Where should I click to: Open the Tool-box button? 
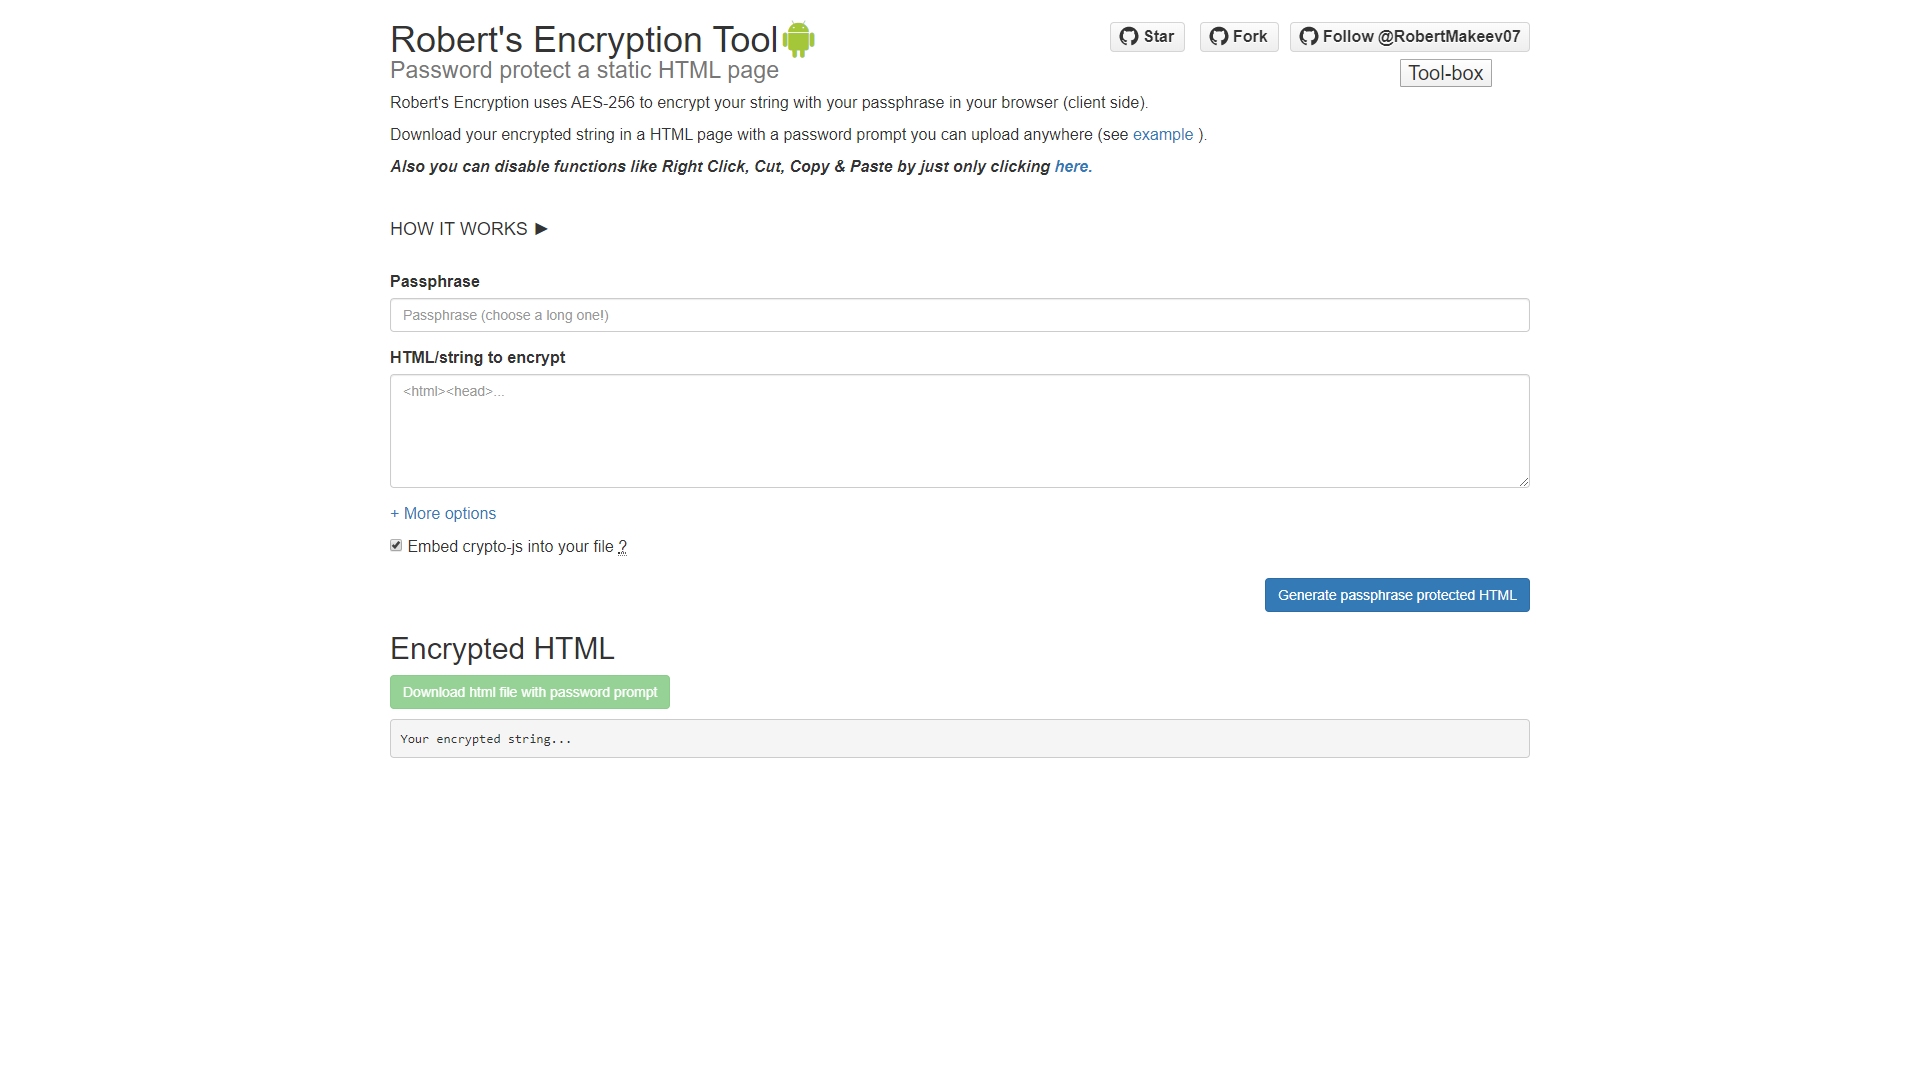pyautogui.click(x=1445, y=73)
